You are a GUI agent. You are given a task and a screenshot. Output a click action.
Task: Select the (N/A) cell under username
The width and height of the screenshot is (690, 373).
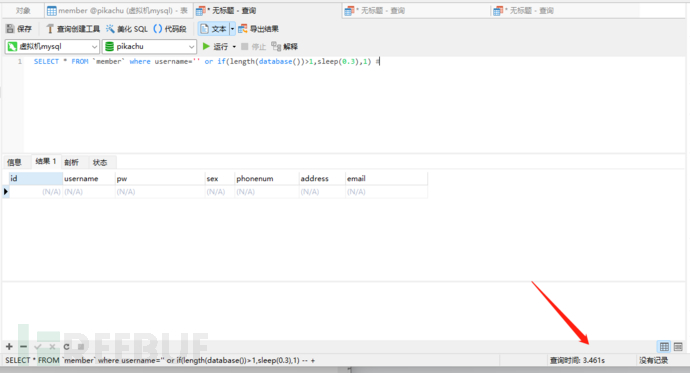click(88, 192)
